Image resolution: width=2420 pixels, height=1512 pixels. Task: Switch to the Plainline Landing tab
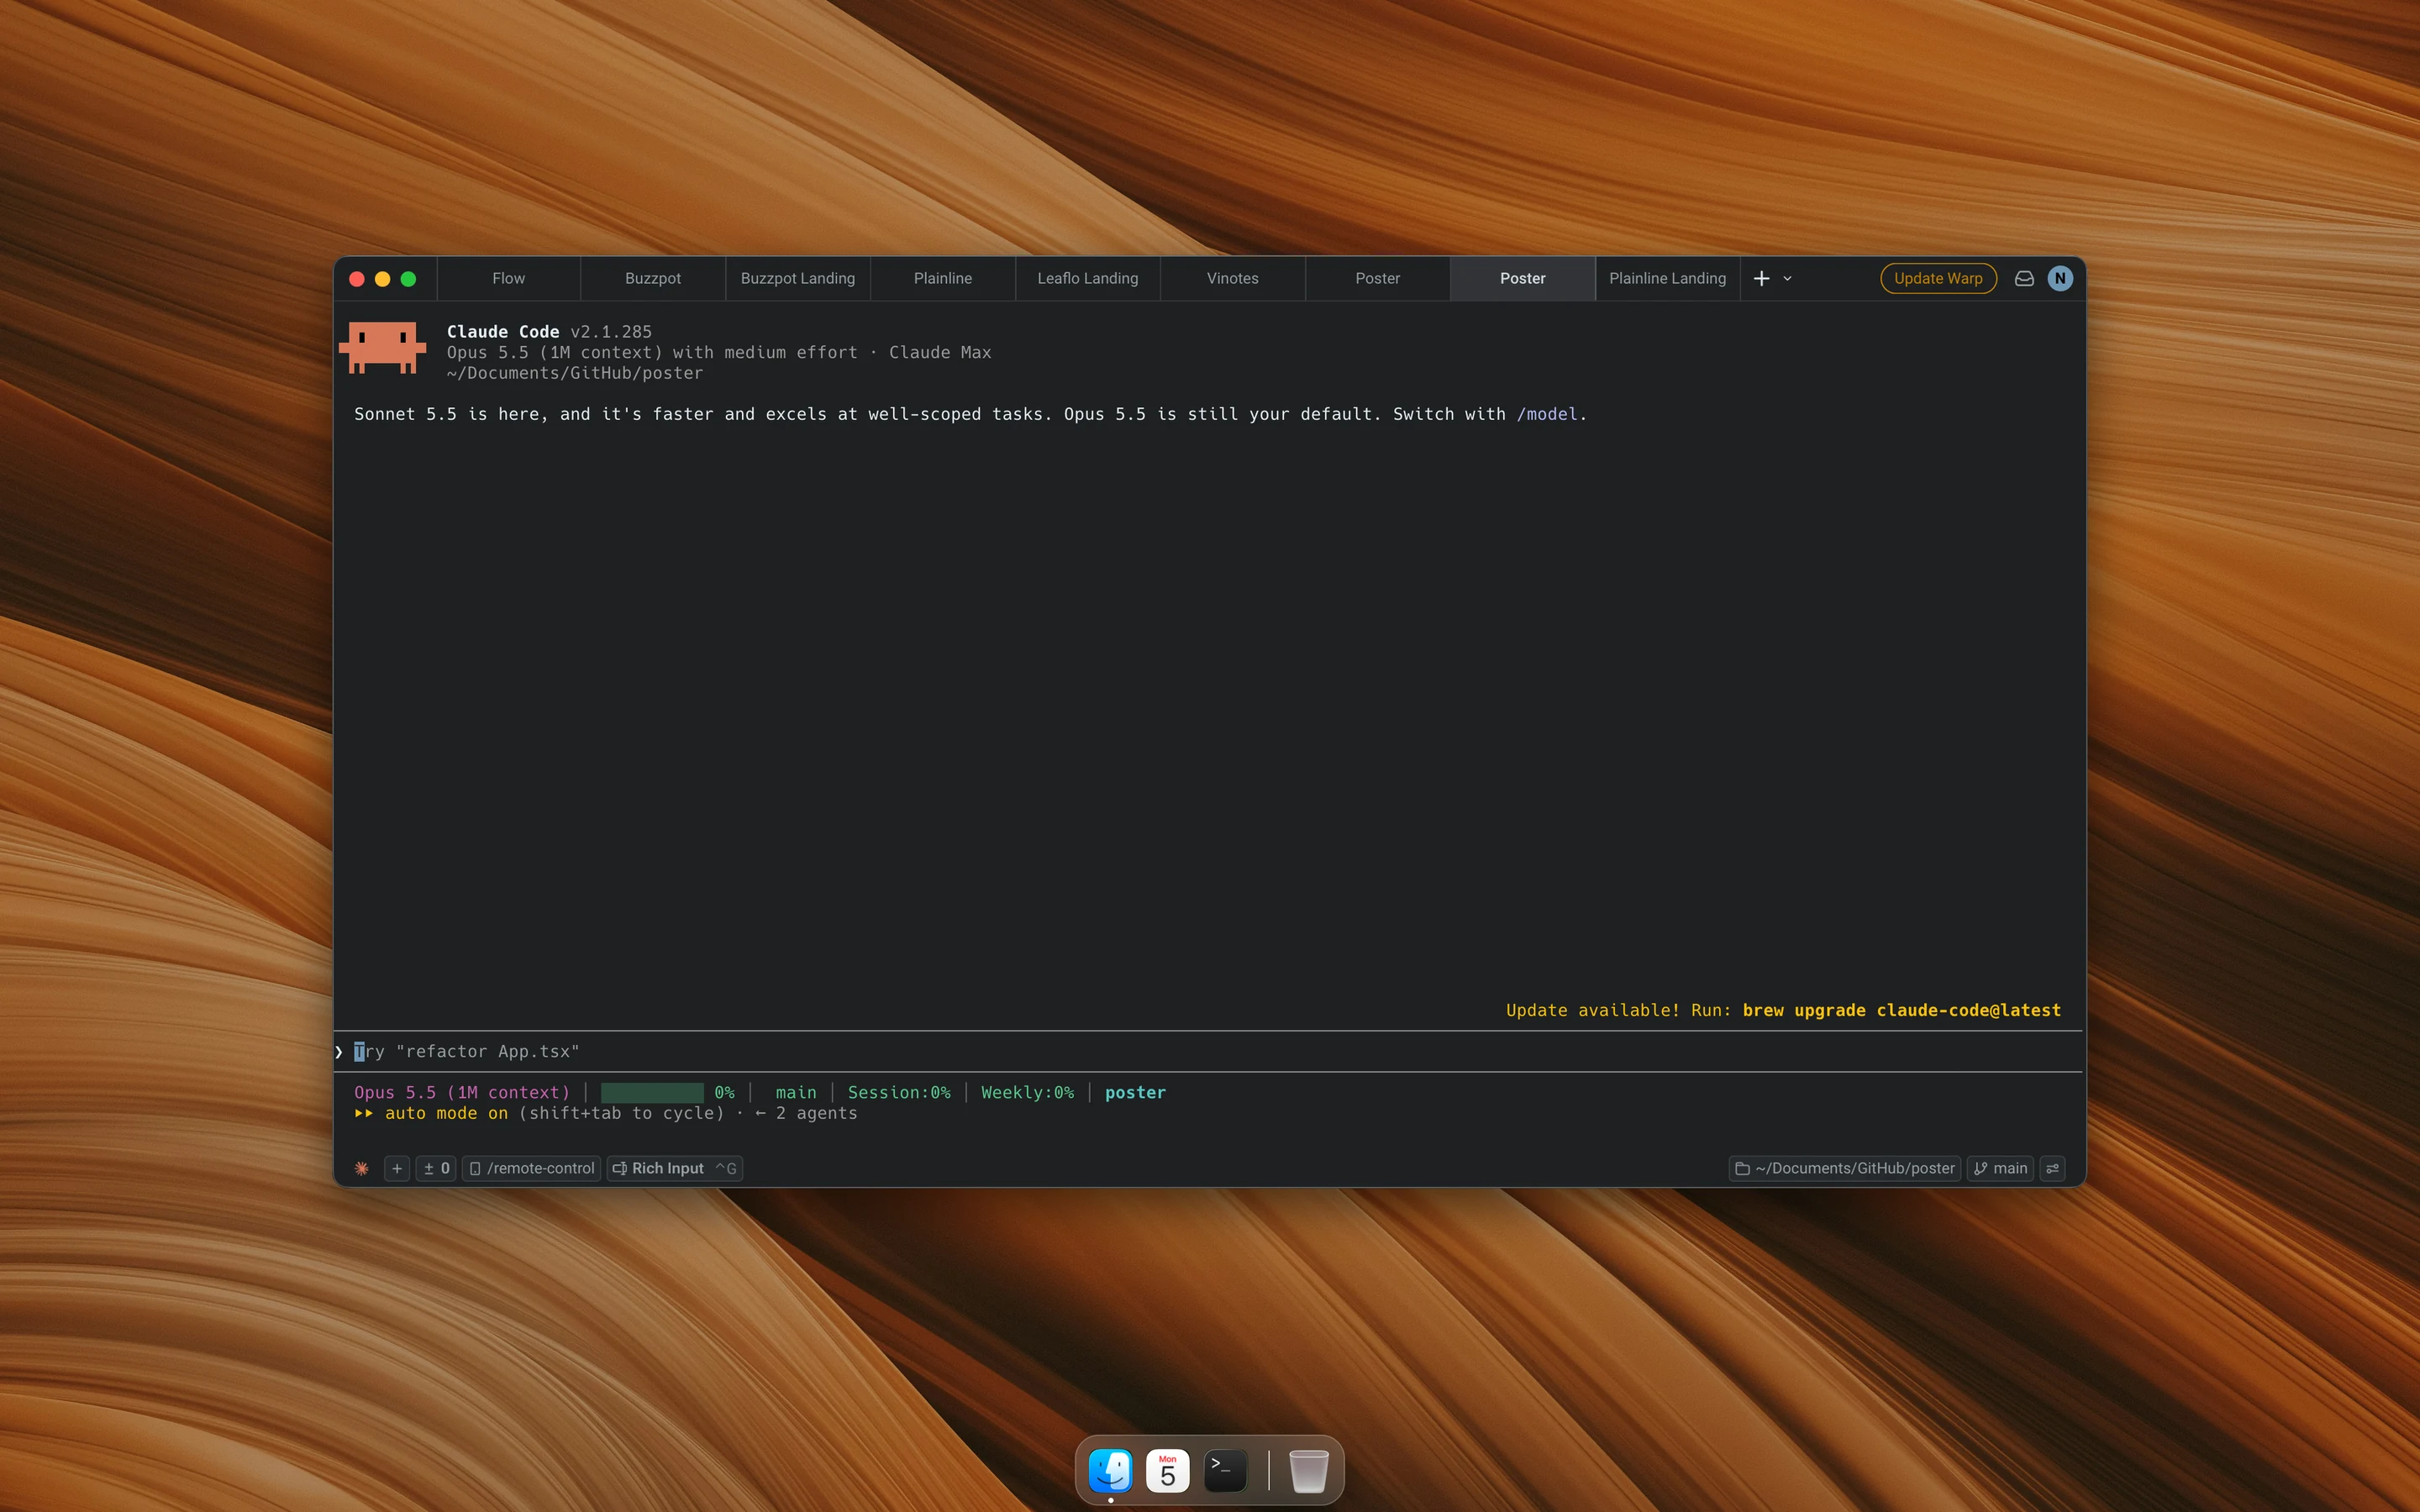pos(1667,278)
